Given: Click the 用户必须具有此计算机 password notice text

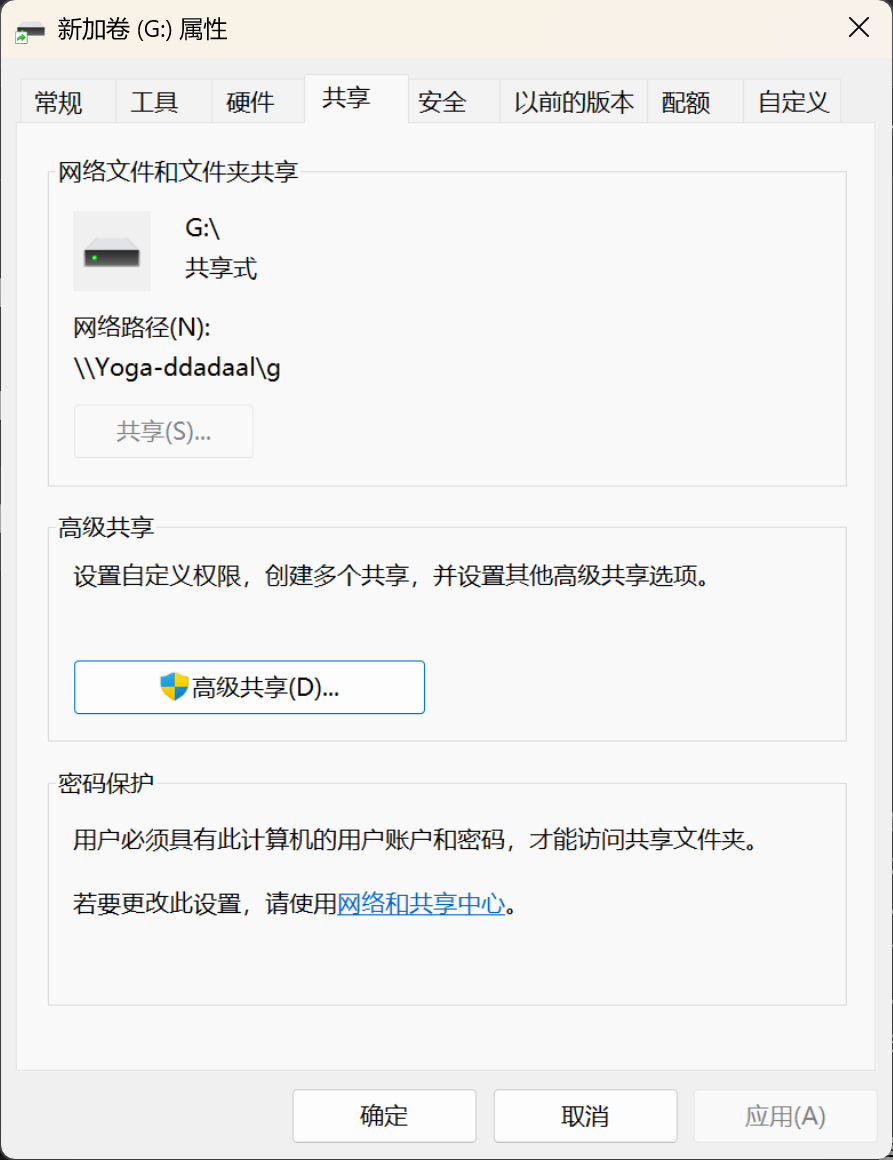Looking at the screenshot, I should click(418, 840).
